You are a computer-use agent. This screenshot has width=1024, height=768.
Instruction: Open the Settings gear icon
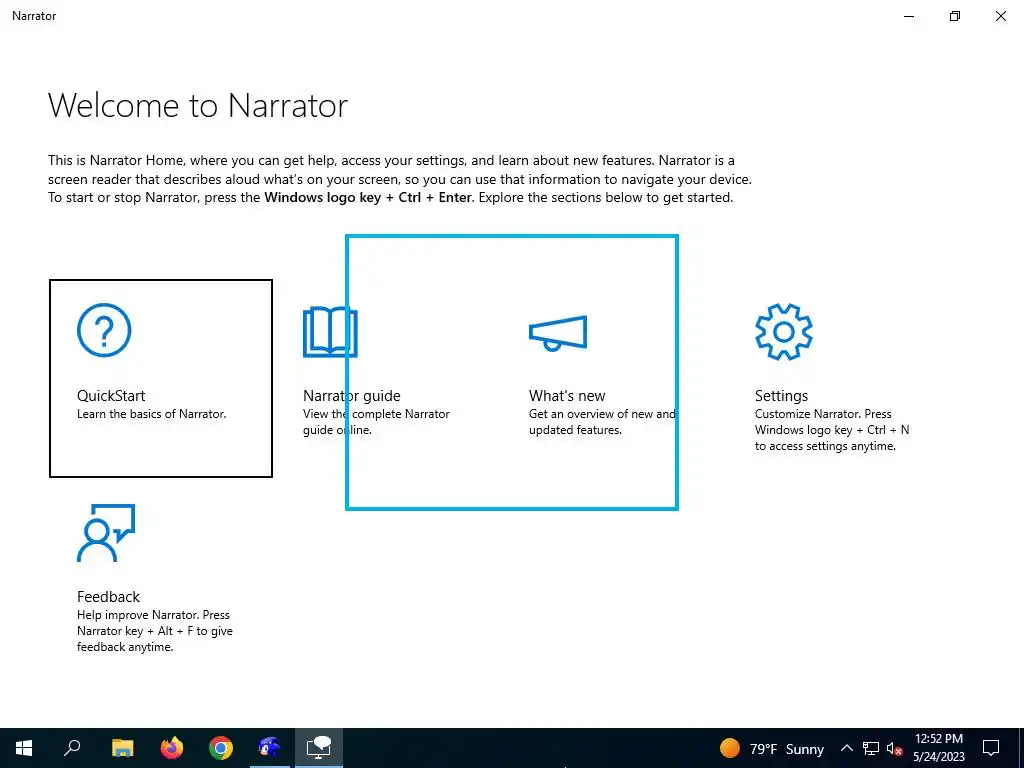coord(784,332)
